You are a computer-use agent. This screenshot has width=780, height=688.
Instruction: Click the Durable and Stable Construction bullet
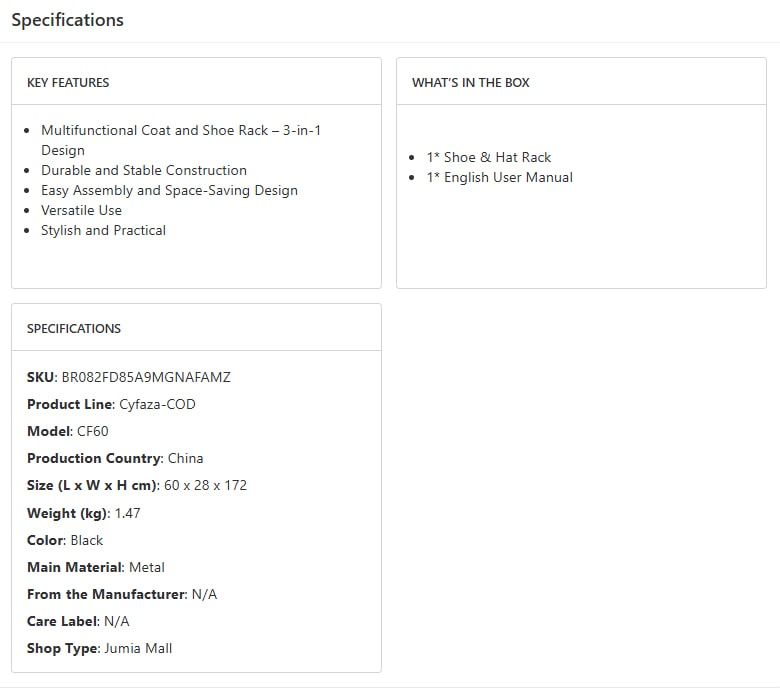143,170
